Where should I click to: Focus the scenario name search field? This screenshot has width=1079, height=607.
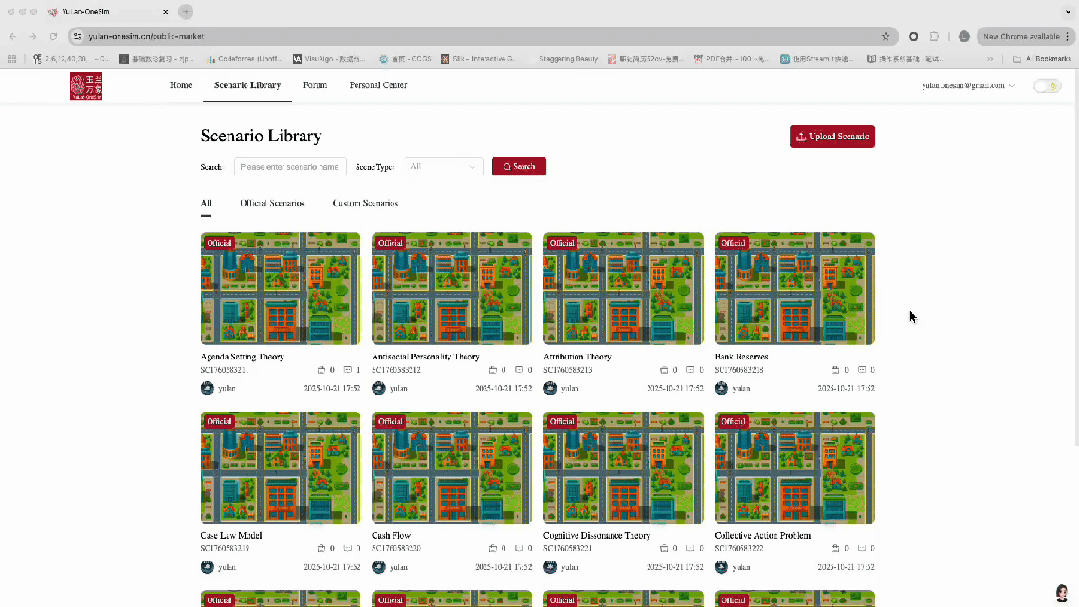[x=290, y=167]
